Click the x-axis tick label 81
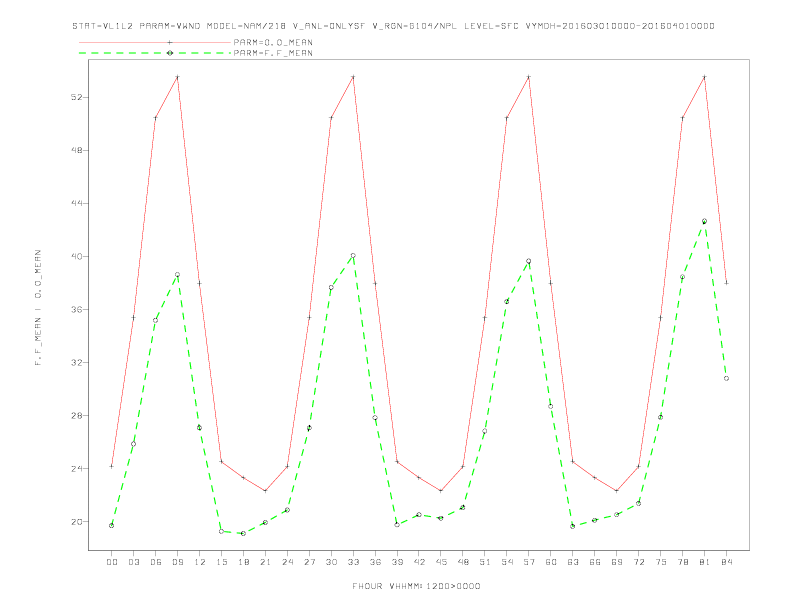792x612 pixels. (705, 562)
